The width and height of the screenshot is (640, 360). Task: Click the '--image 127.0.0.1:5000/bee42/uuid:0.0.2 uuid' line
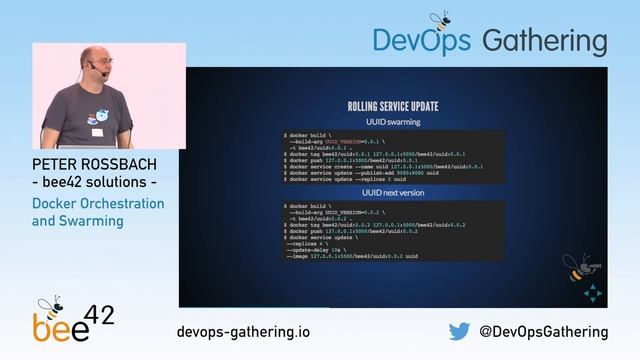tap(352, 256)
